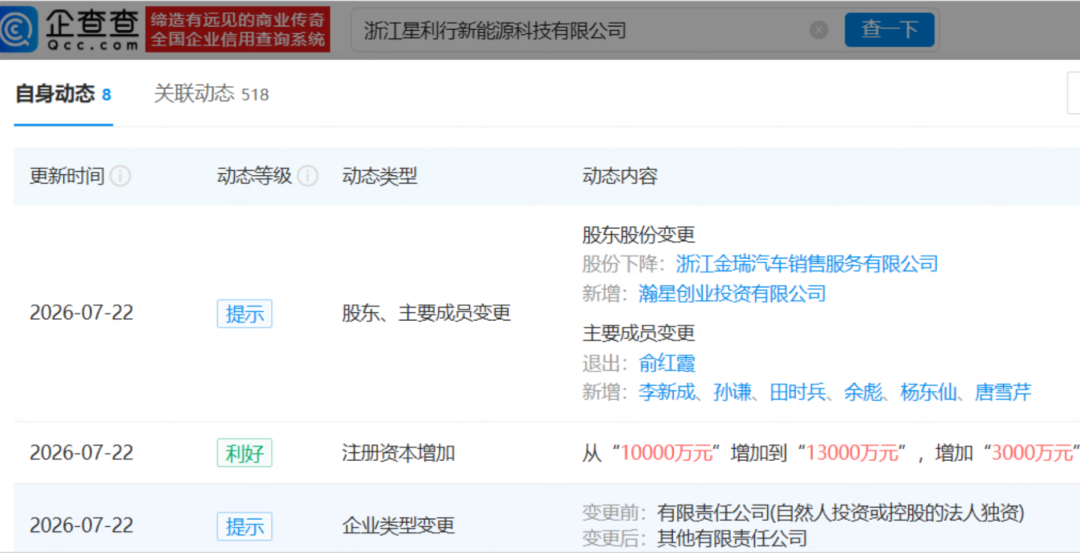Click 动态类型 column header
Screen dimensions: 1080x553
click(x=380, y=176)
